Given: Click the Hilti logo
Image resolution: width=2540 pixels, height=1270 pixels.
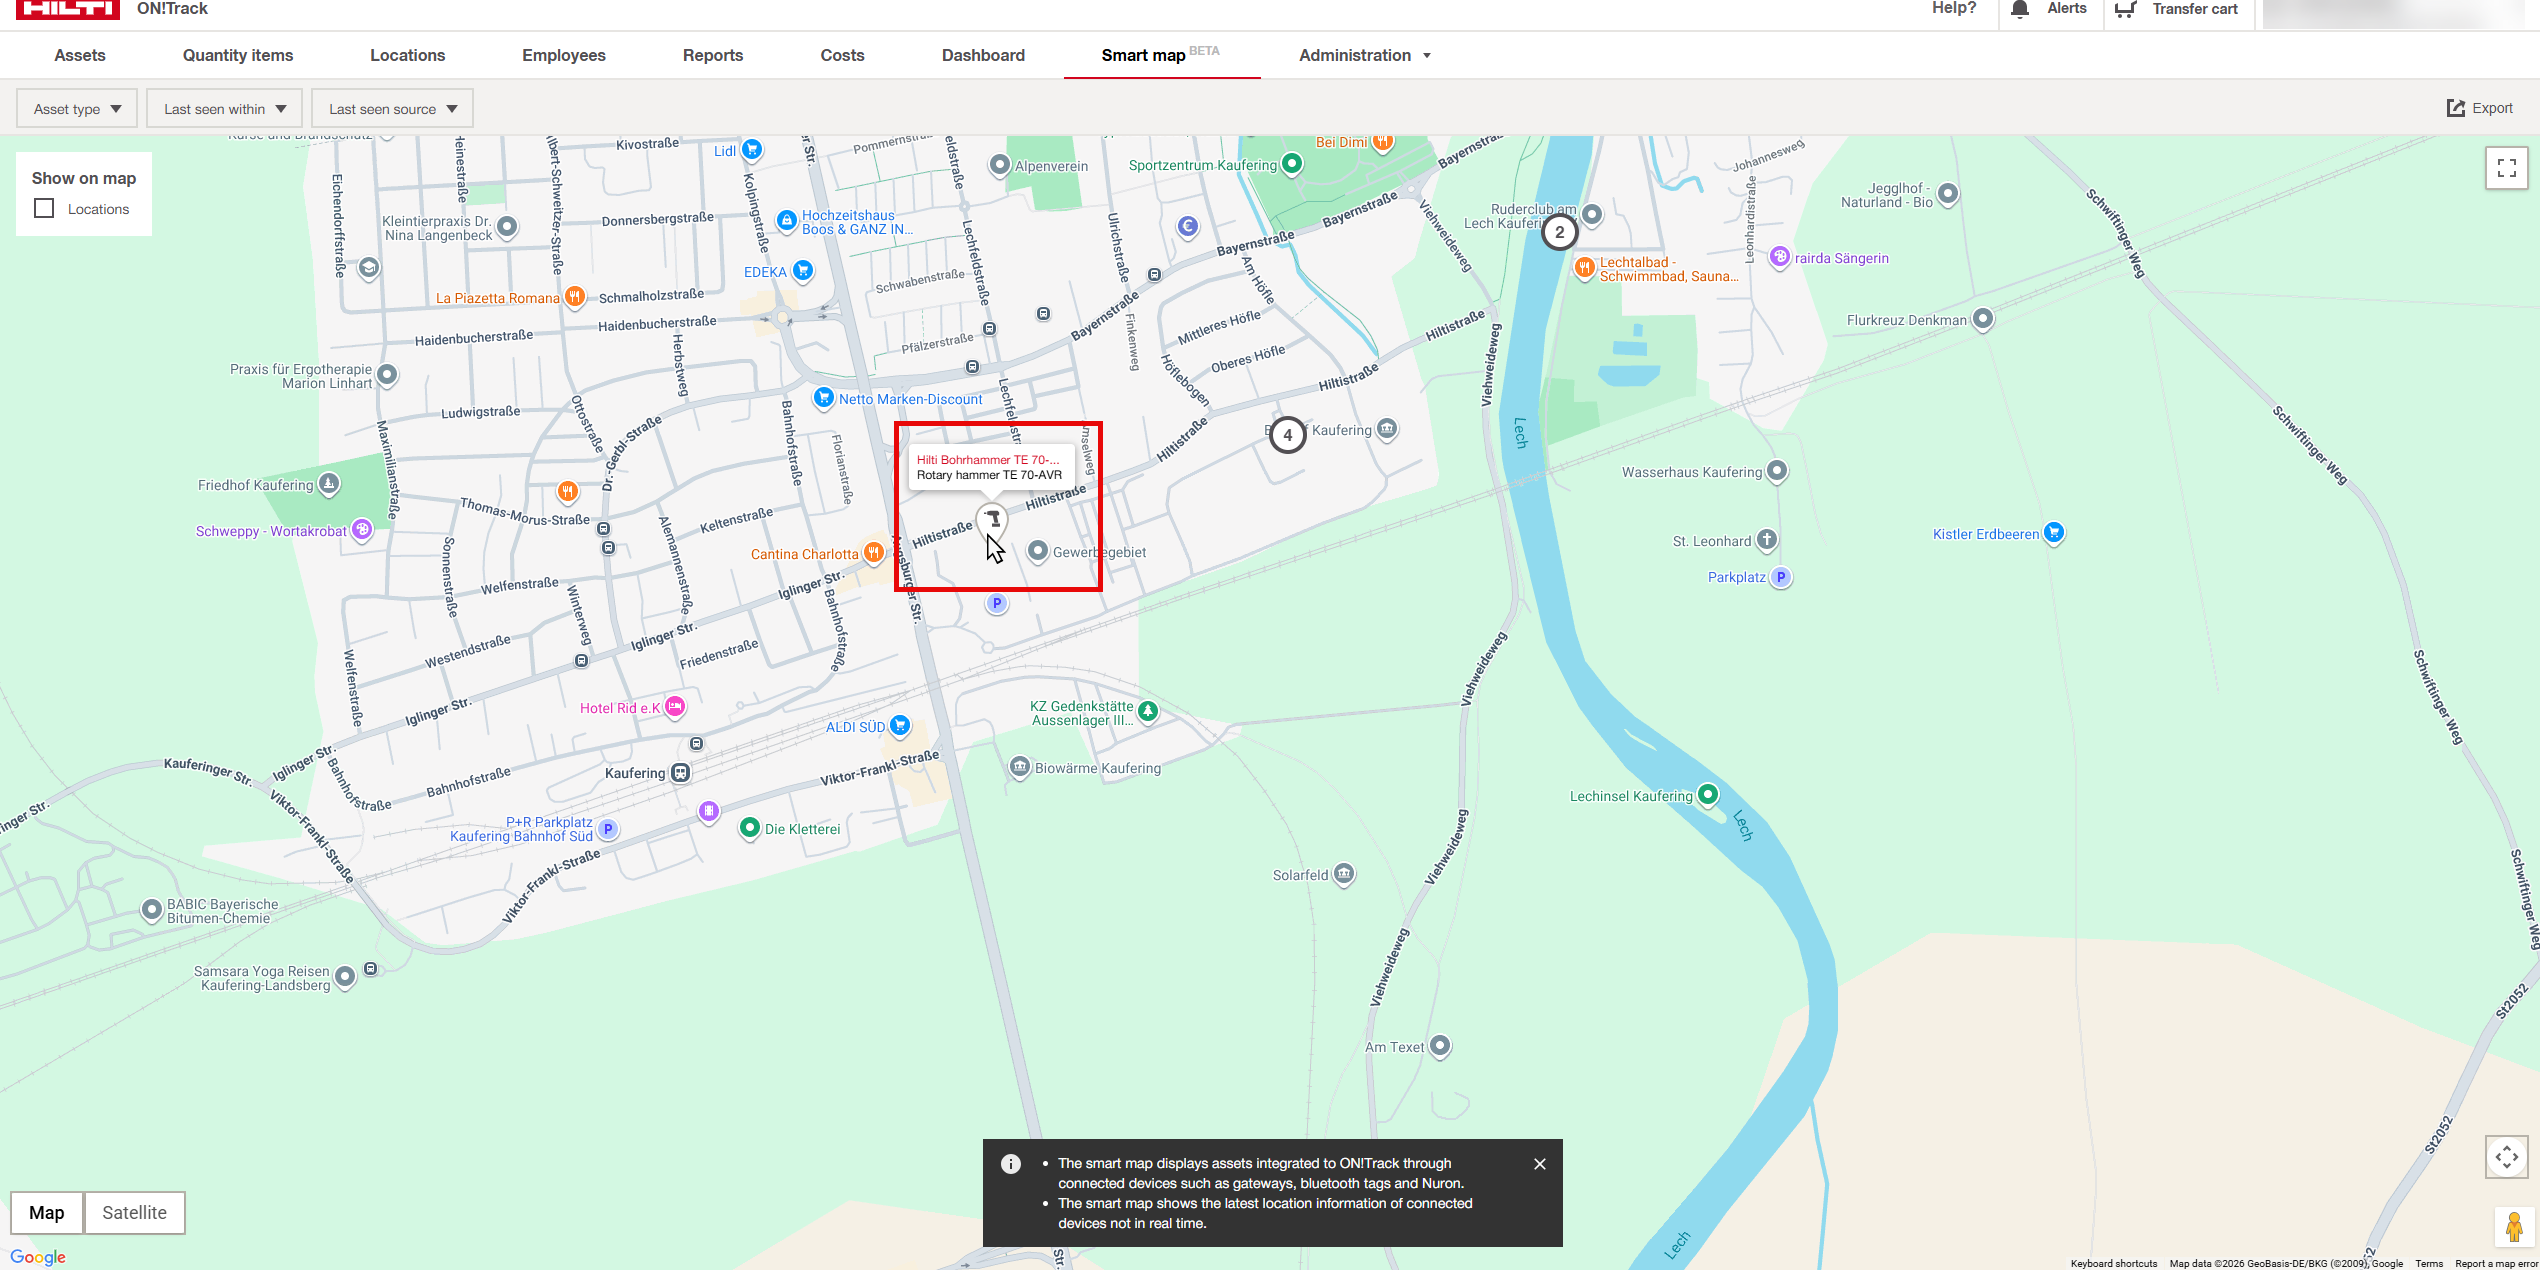Looking at the screenshot, I should point(68,9).
